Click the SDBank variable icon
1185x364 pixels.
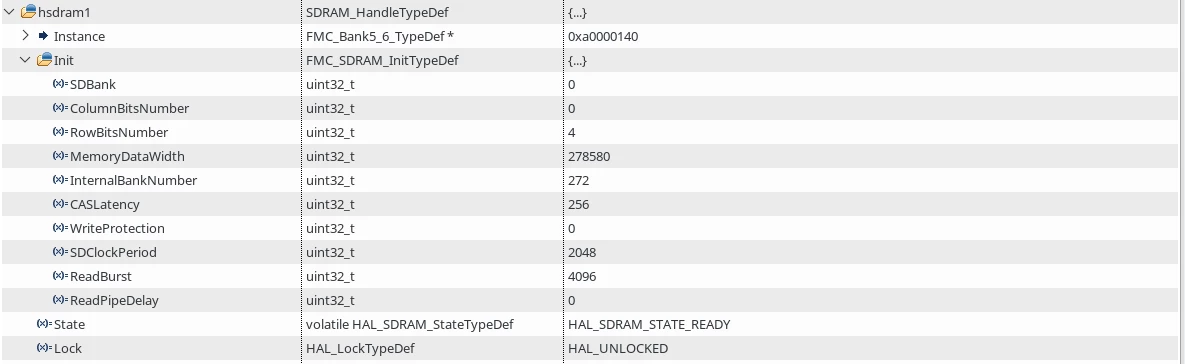(x=60, y=84)
